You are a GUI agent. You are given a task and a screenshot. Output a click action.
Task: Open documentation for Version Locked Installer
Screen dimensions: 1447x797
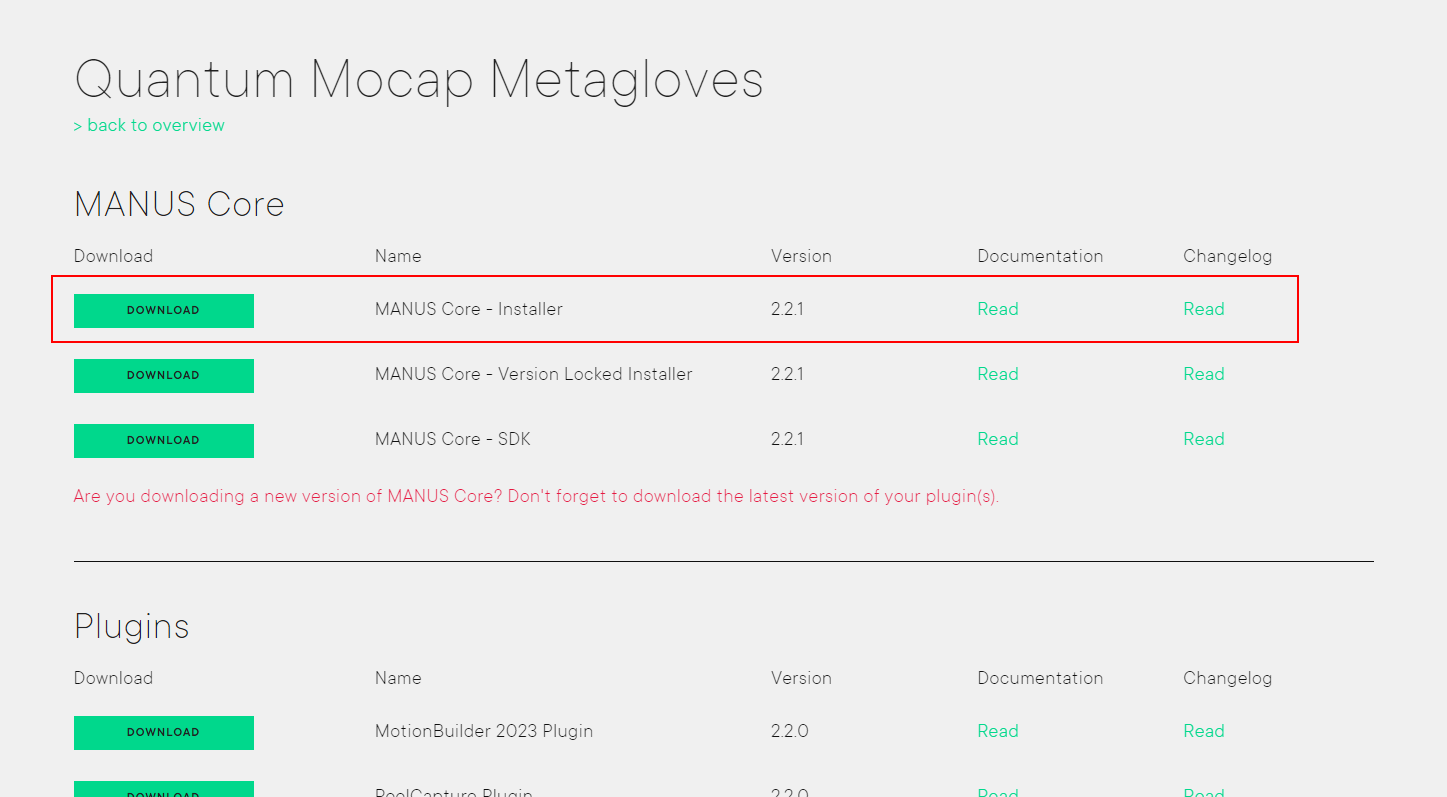coord(997,374)
